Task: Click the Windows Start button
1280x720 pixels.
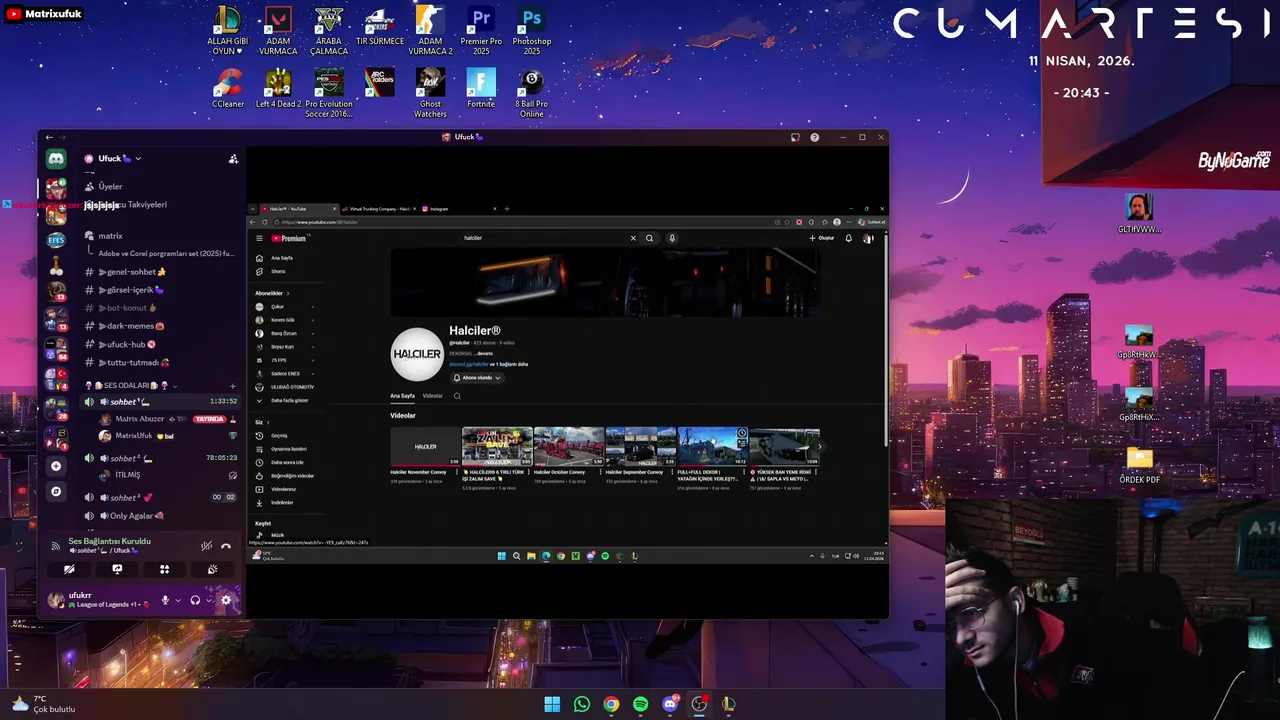Action: tap(552, 704)
